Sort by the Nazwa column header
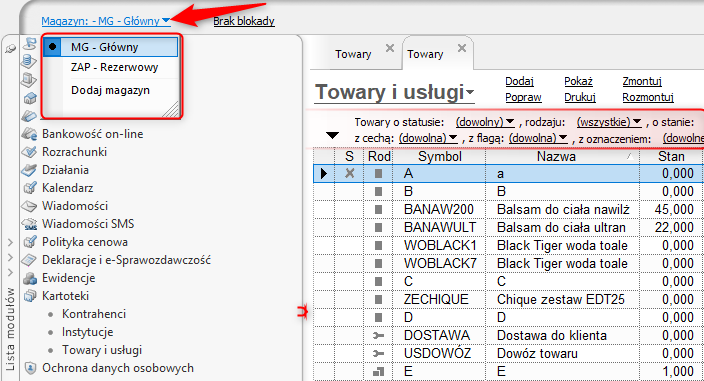The image size is (704, 381). coord(562,157)
